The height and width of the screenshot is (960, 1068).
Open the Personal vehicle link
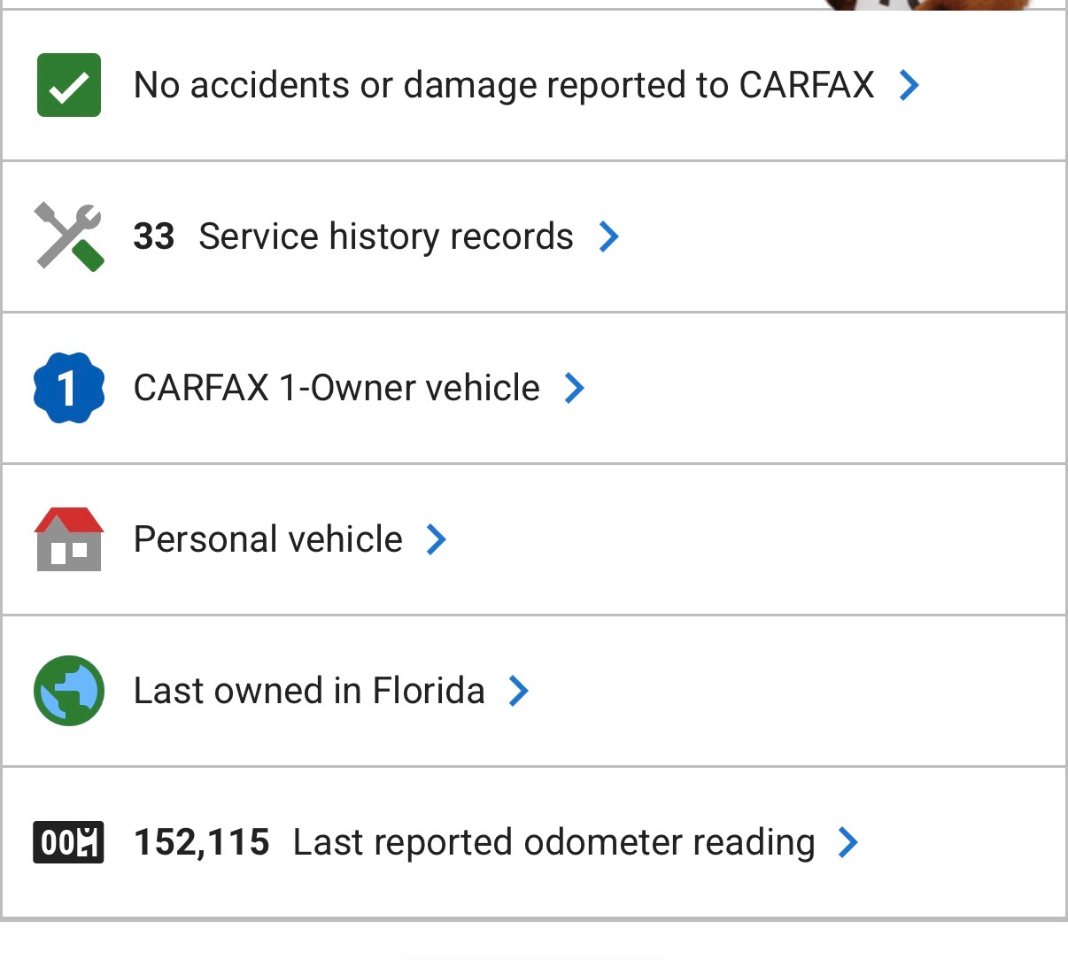pyautogui.click(x=268, y=540)
